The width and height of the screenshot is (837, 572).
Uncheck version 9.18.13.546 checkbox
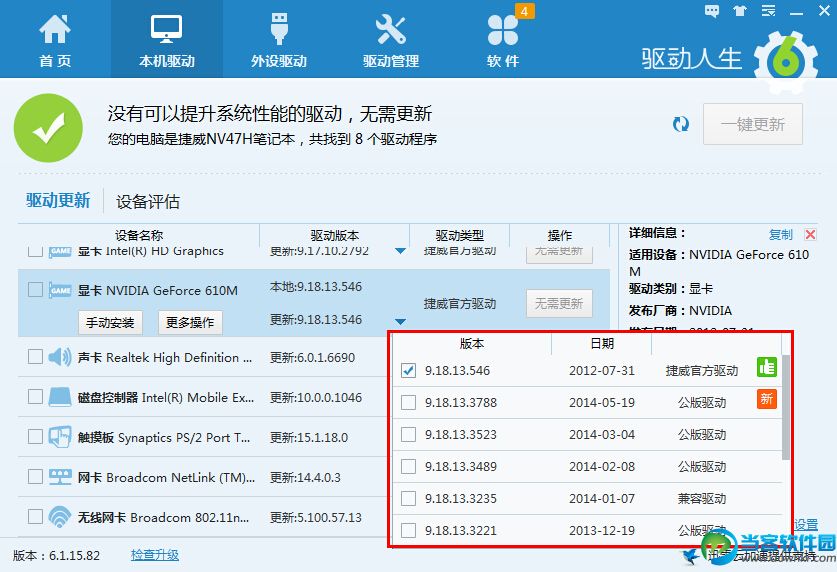click(x=408, y=370)
